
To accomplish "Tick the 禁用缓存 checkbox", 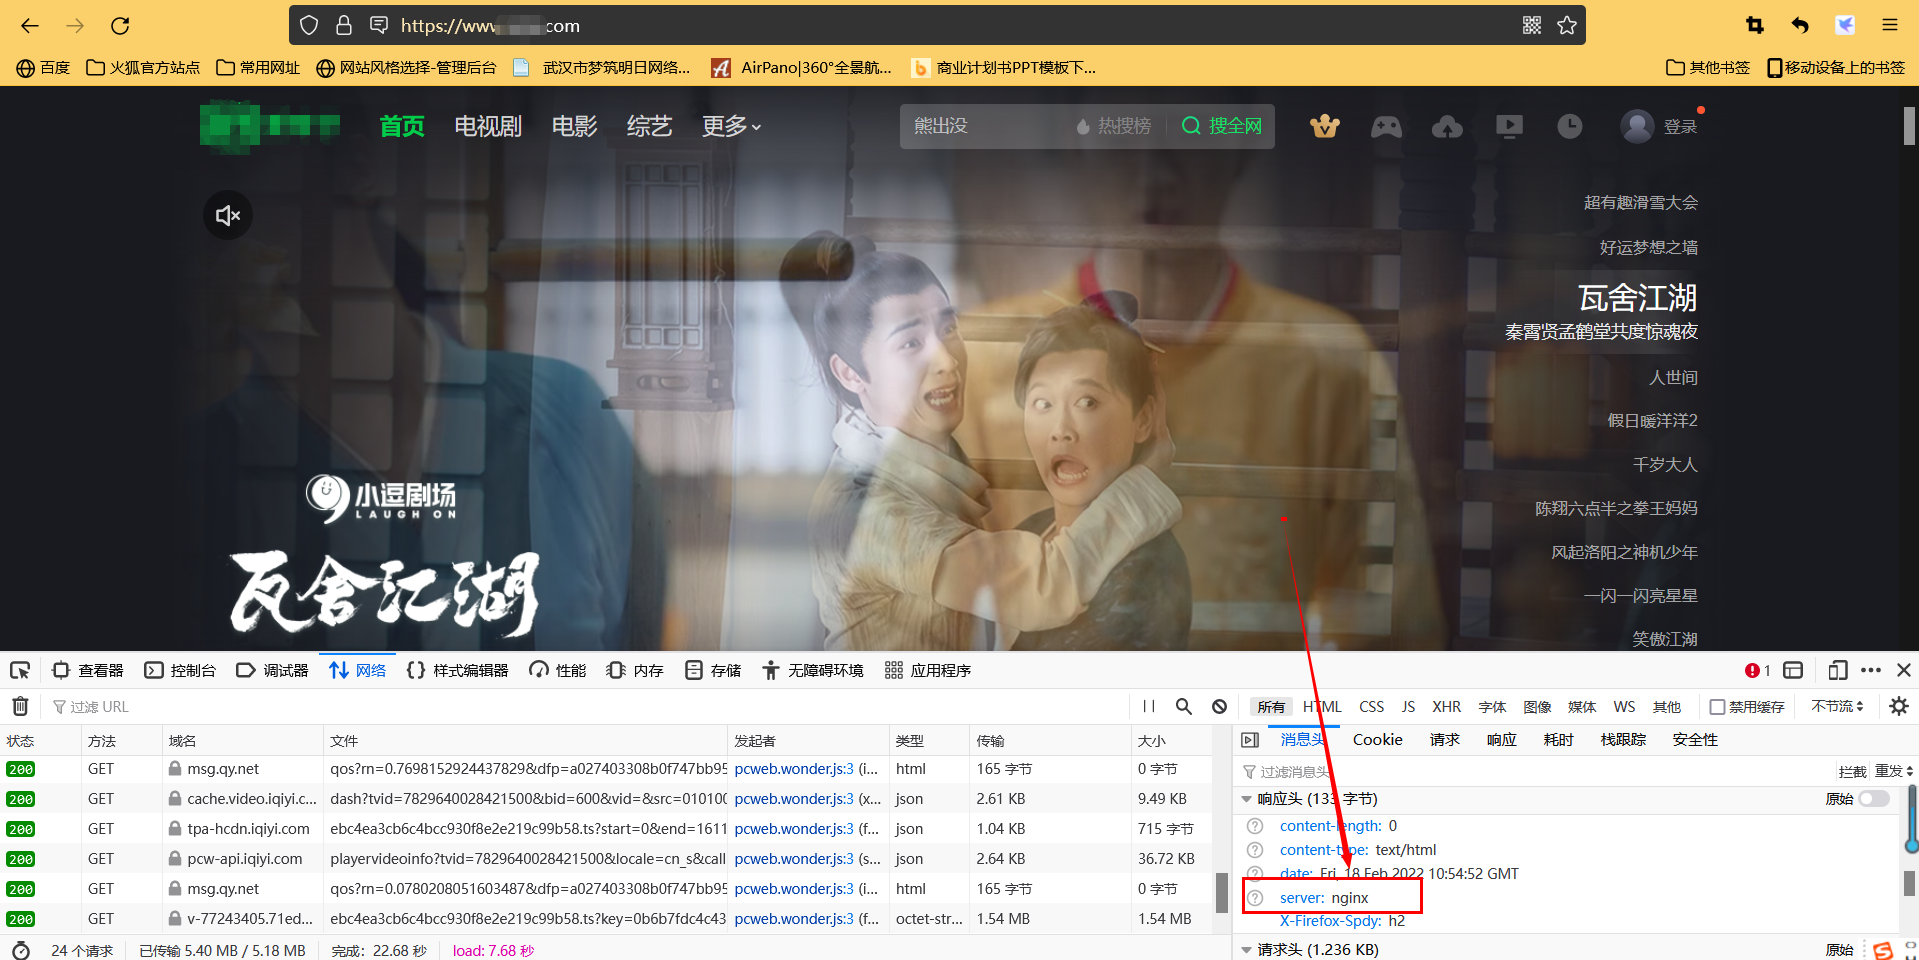I will [1717, 707].
